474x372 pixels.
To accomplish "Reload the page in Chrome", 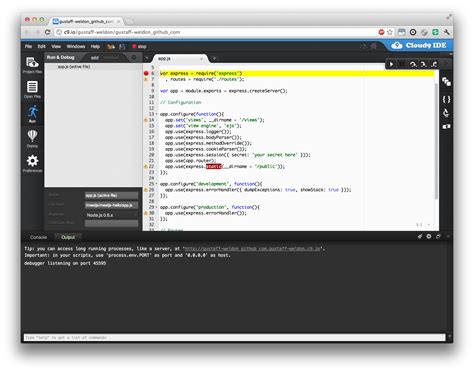I will [x=48, y=32].
